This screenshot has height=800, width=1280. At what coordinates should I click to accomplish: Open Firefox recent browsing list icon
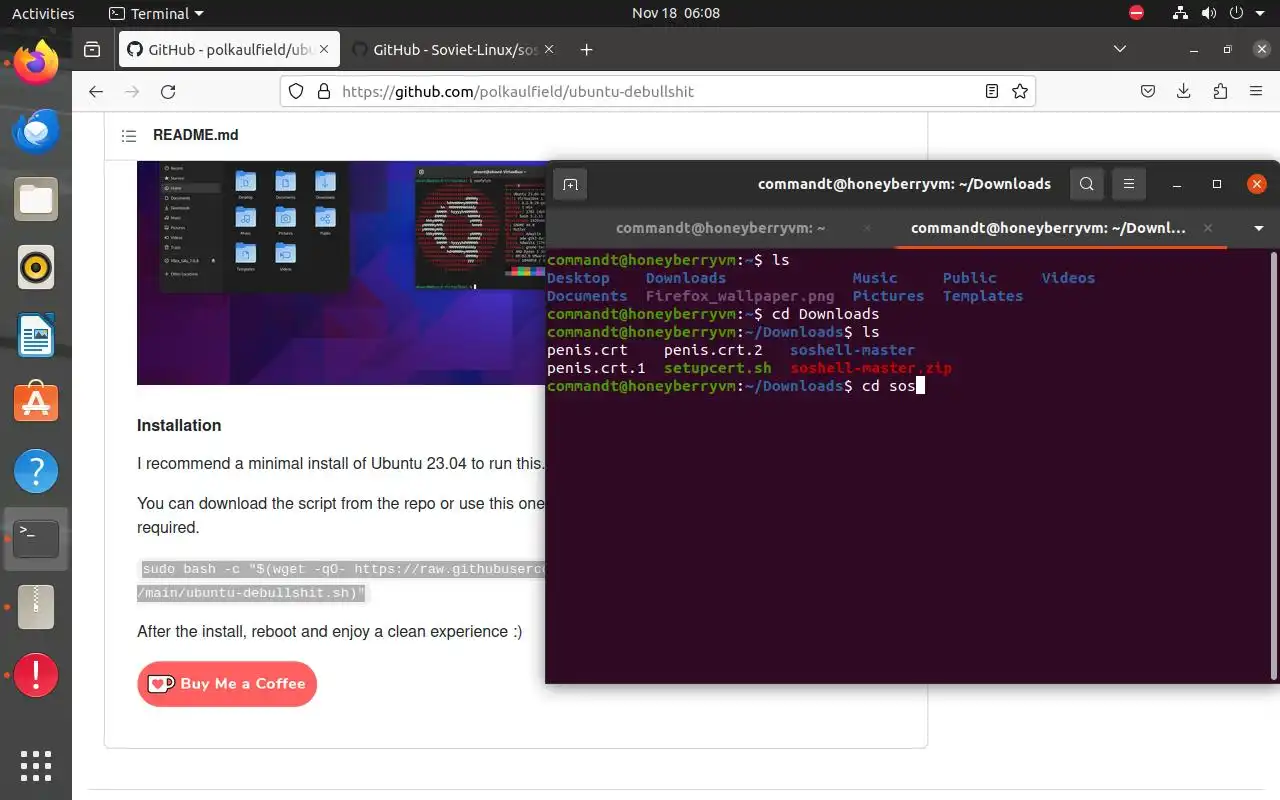[x=92, y=49]
